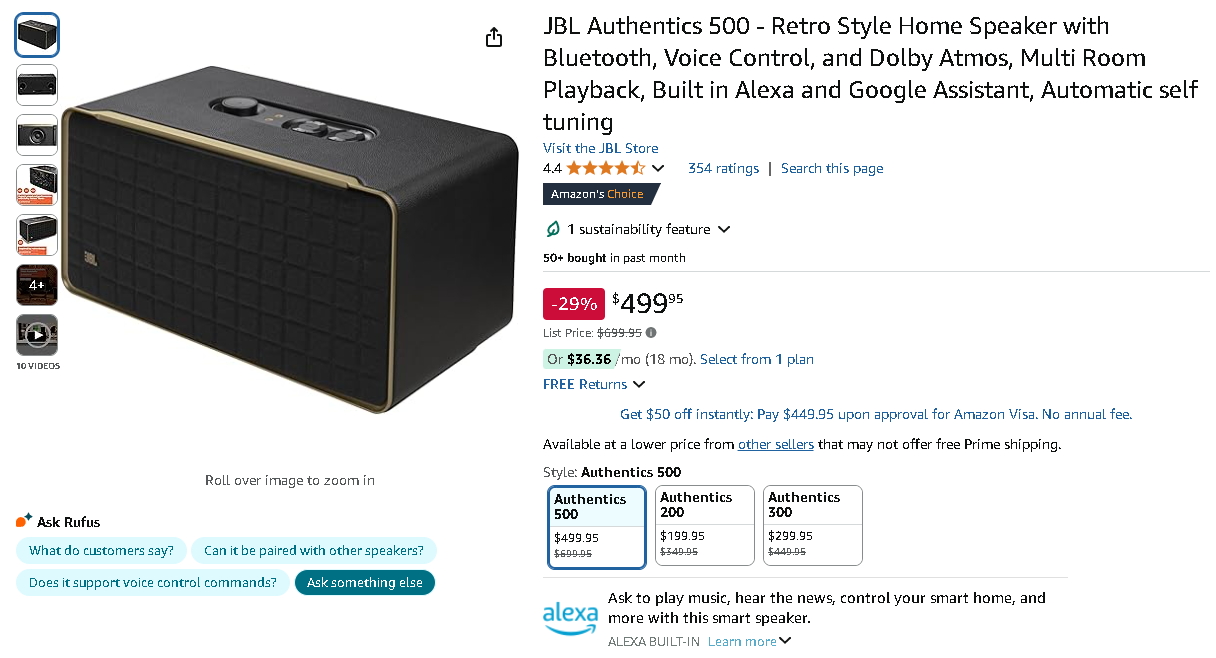Select the Authentics 300 style option

point(812,525)
